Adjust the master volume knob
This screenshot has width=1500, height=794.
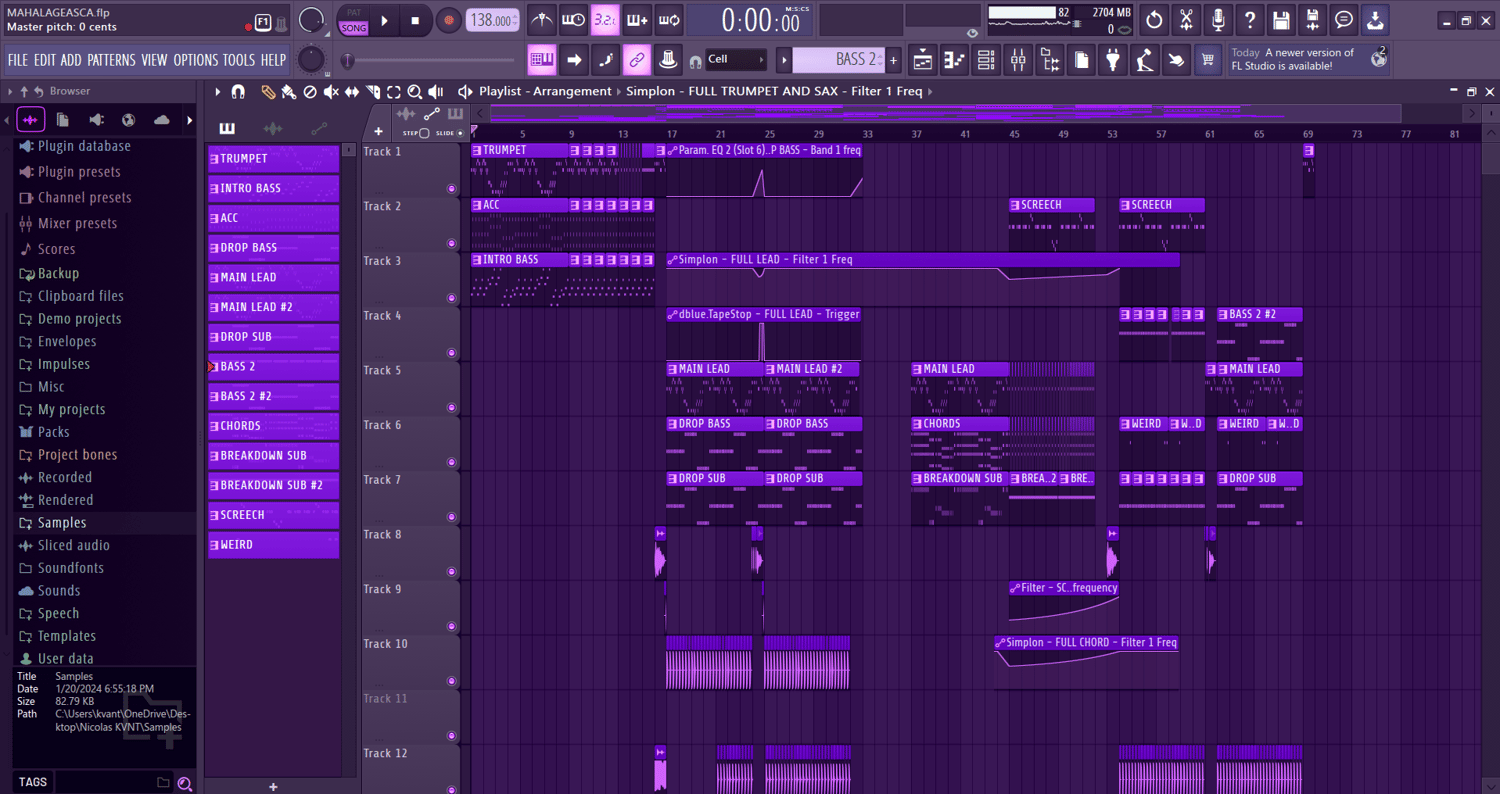tap(312, 20)
